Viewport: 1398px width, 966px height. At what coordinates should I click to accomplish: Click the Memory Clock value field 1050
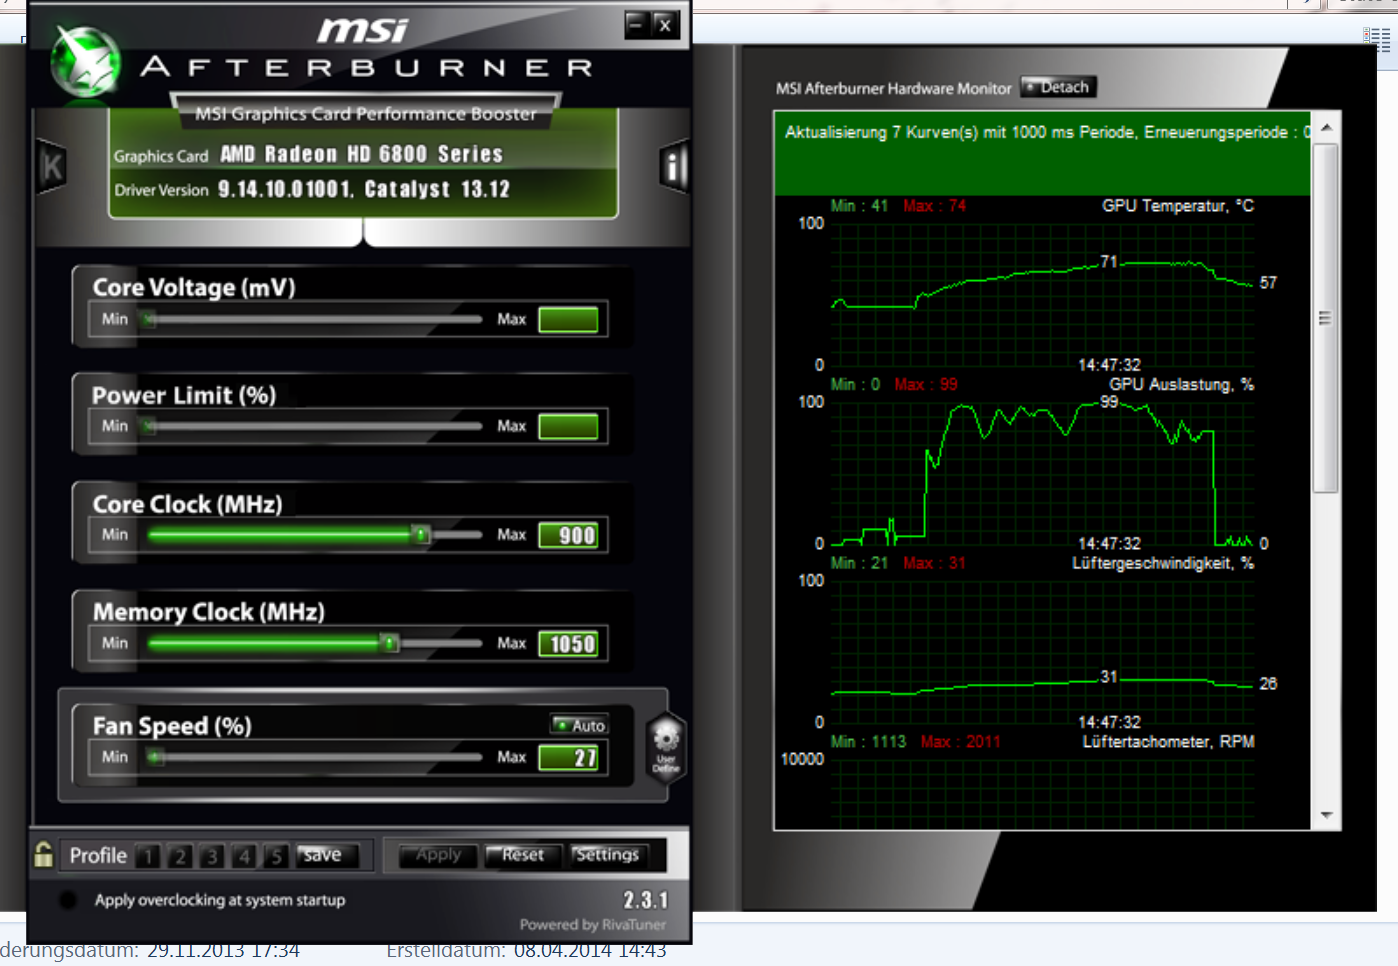coord(568,644)
